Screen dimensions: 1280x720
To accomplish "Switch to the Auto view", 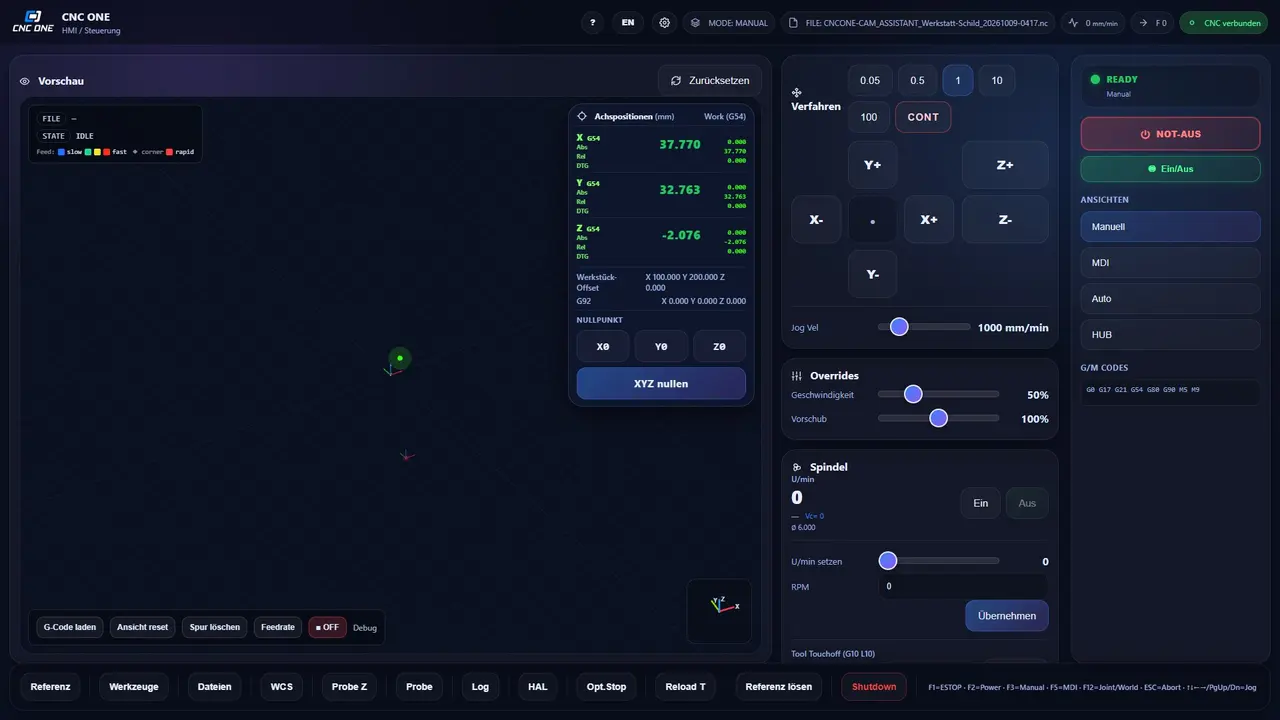I will click(1170, 299).
